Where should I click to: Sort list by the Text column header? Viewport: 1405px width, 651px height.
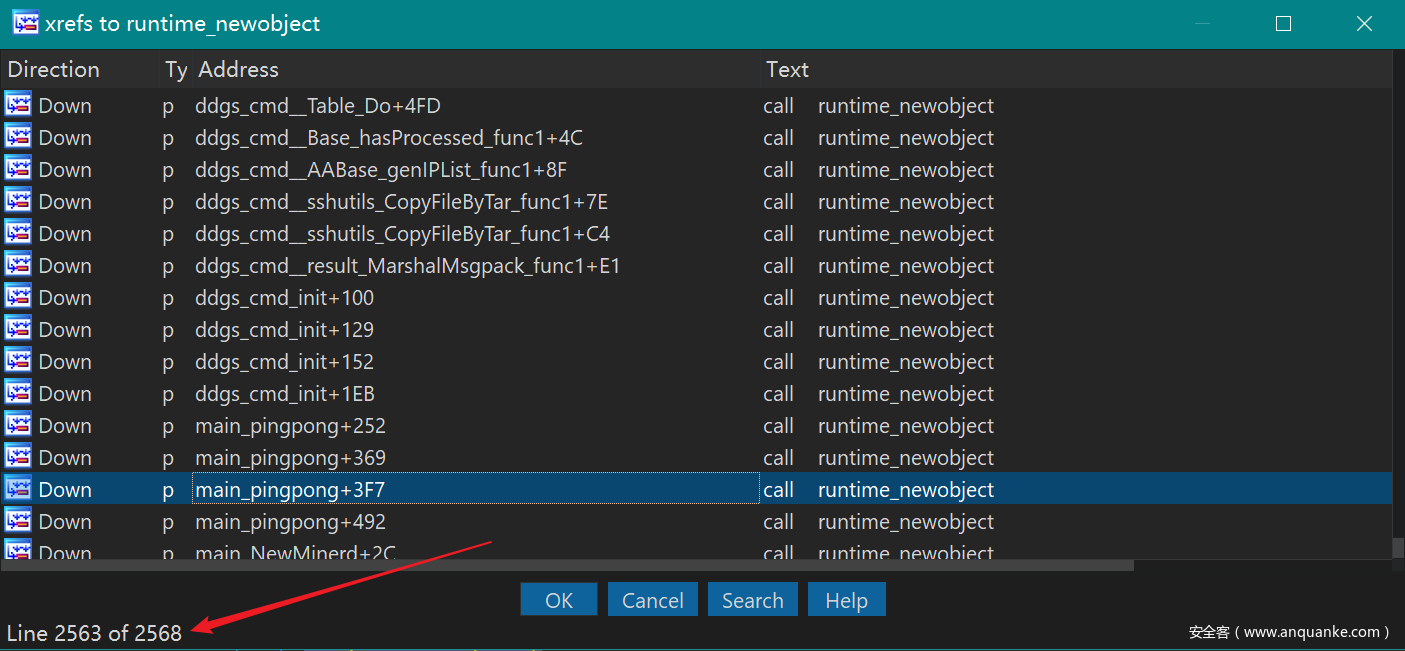[x=787, y=70]
